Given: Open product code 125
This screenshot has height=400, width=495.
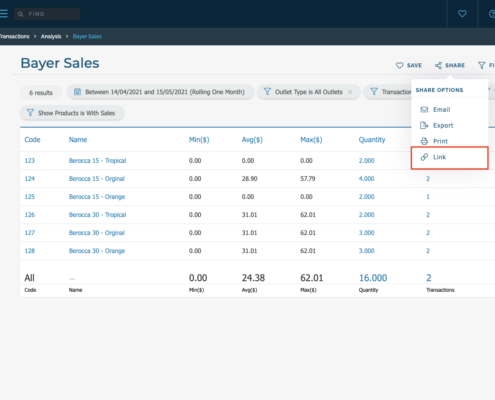Looking at the screenshot, I should coord(30,197).
